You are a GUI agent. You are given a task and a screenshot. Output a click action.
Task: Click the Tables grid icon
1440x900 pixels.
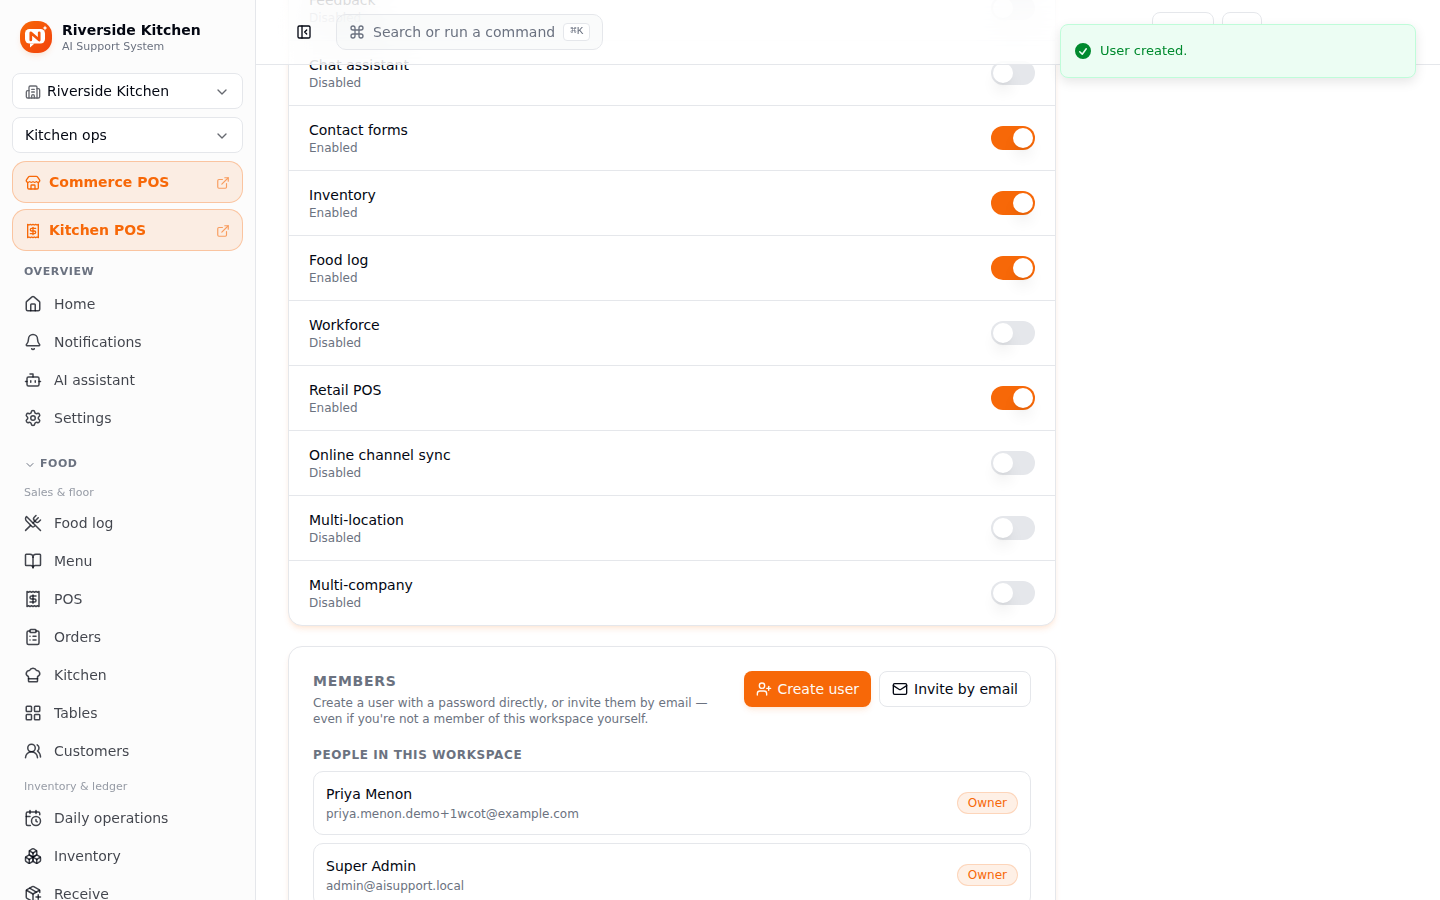(33, 713)
